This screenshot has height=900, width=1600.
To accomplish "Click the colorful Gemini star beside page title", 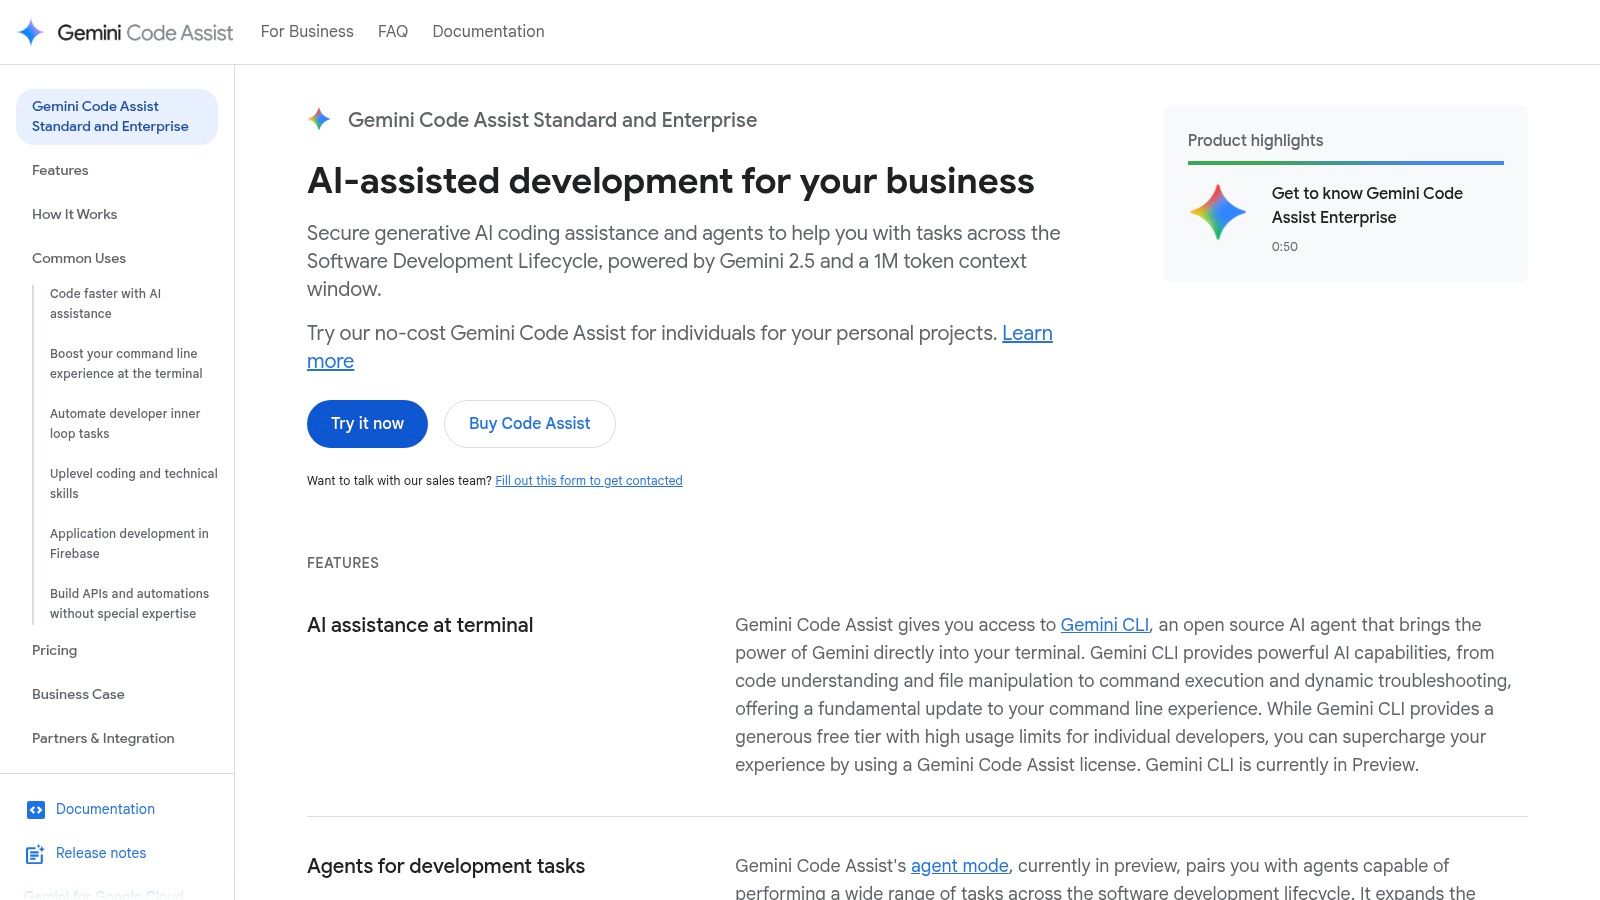I will click(319, 119).
